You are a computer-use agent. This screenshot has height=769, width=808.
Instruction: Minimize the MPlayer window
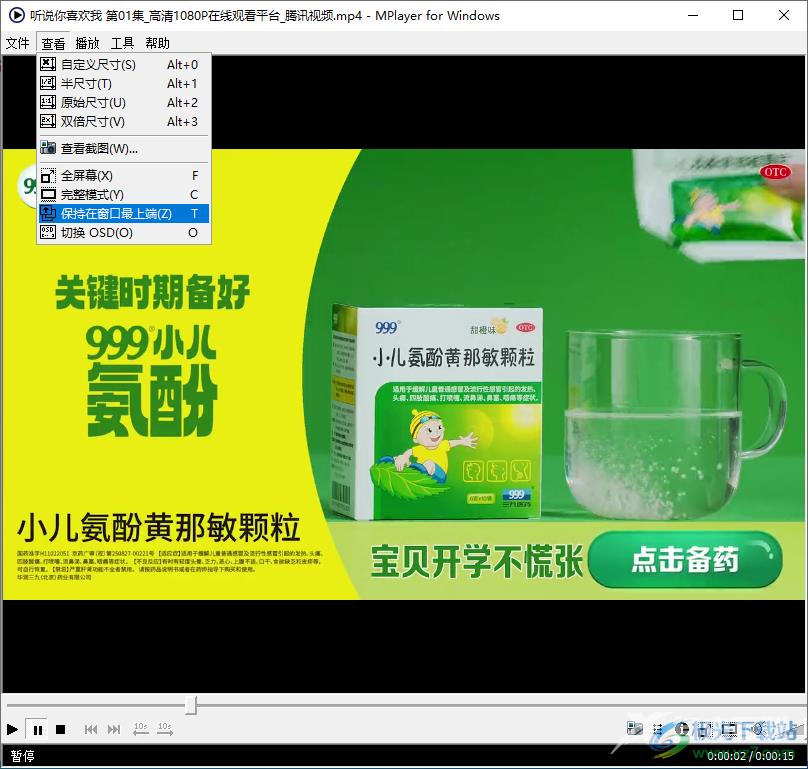(x=693, y=15)
